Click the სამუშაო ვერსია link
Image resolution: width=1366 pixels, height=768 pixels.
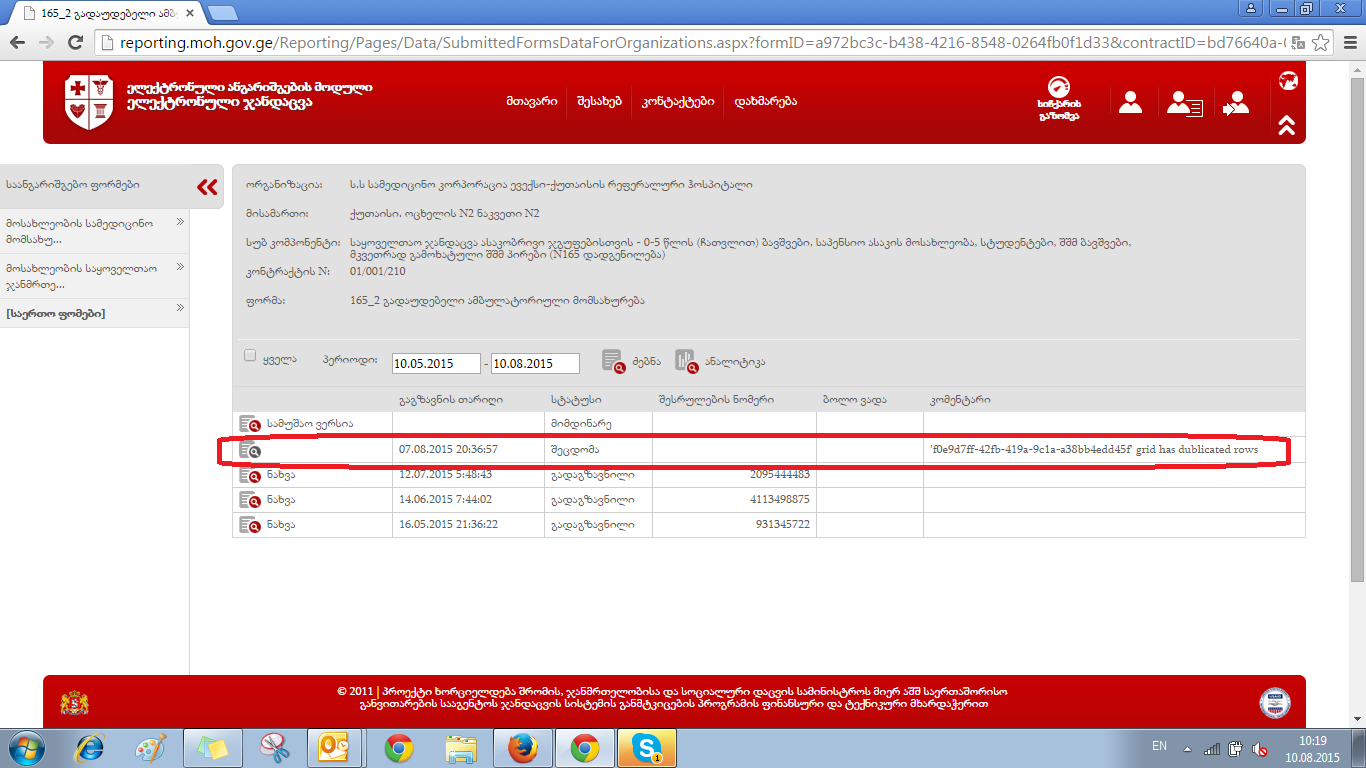310,424
